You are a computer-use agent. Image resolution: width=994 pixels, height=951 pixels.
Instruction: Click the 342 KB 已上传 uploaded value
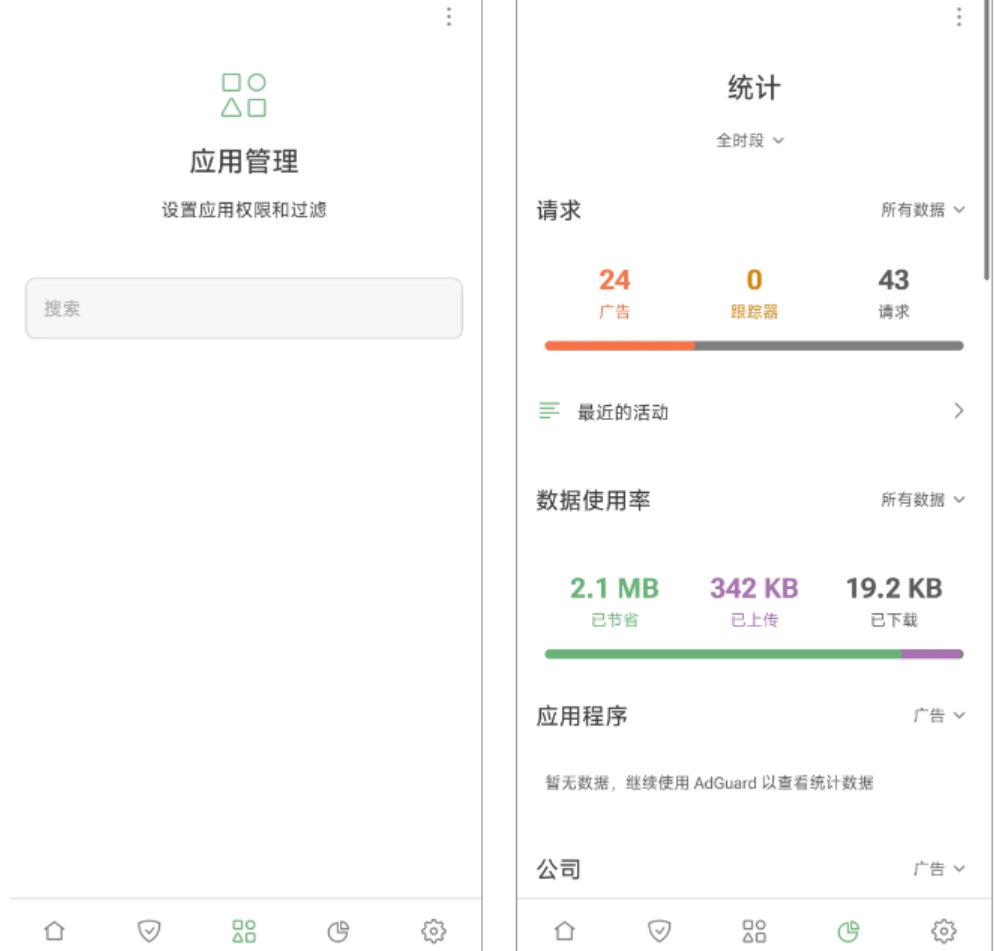754,601
